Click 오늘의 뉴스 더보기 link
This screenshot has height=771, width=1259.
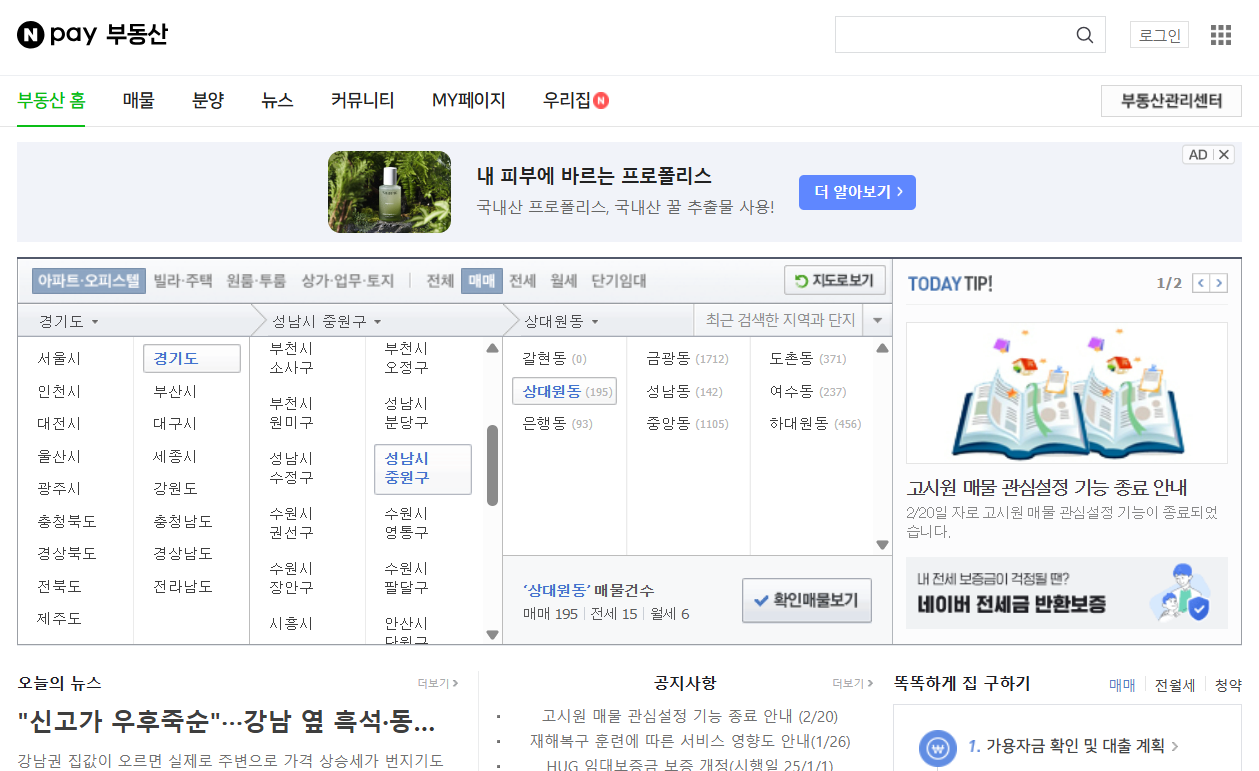[438, 684]
